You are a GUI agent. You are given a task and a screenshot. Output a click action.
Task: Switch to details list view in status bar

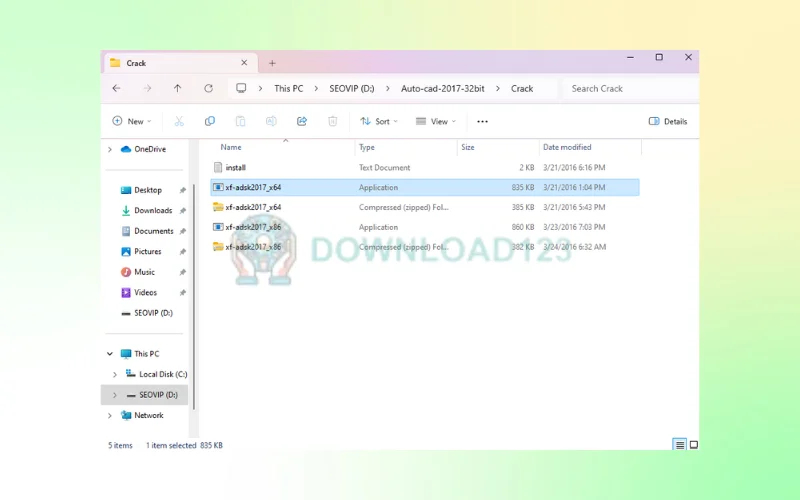pos(680,445)
